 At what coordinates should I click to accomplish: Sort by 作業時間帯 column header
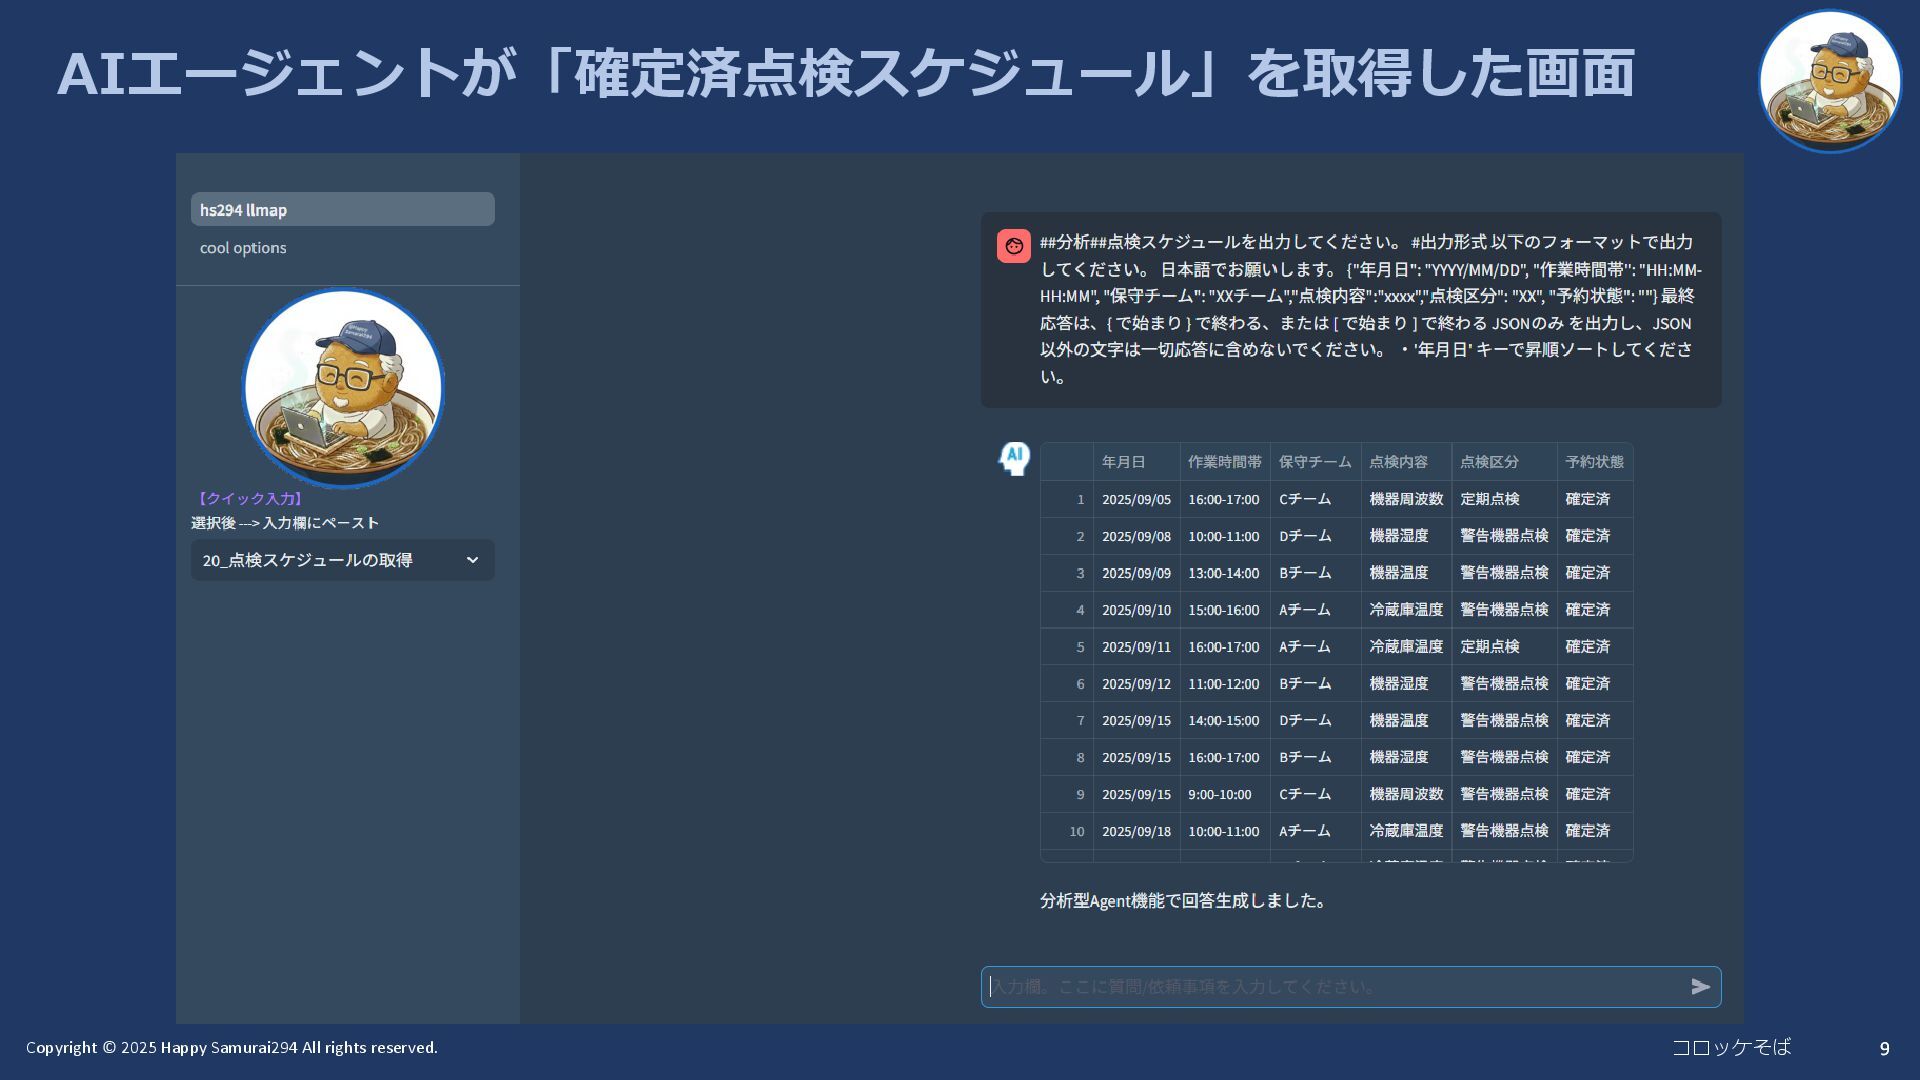1224,462
